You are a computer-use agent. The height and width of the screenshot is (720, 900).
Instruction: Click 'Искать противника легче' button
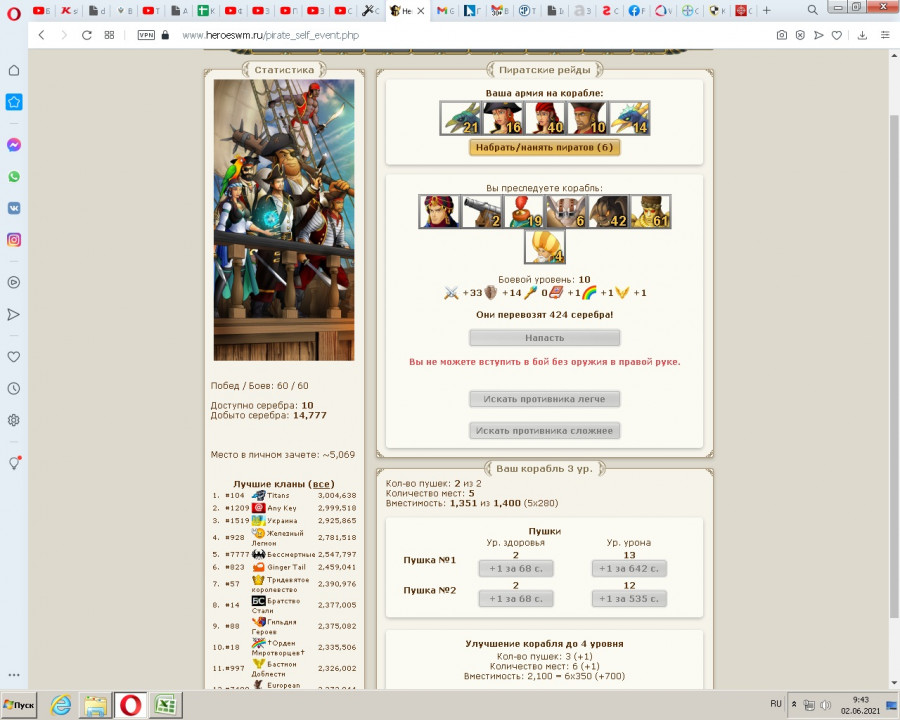pyautogui.click(x=545, y=399)
